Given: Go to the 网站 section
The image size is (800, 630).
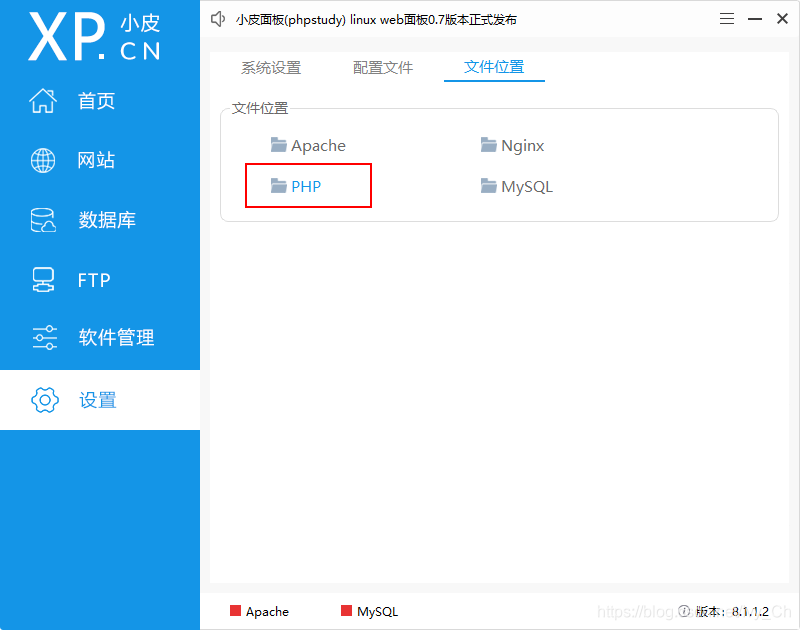Looking at the screenshot, I should click(96, 160).
